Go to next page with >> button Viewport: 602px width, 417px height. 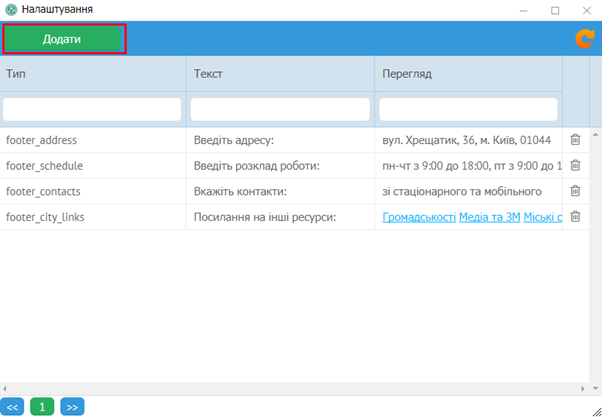coord(72,406)
